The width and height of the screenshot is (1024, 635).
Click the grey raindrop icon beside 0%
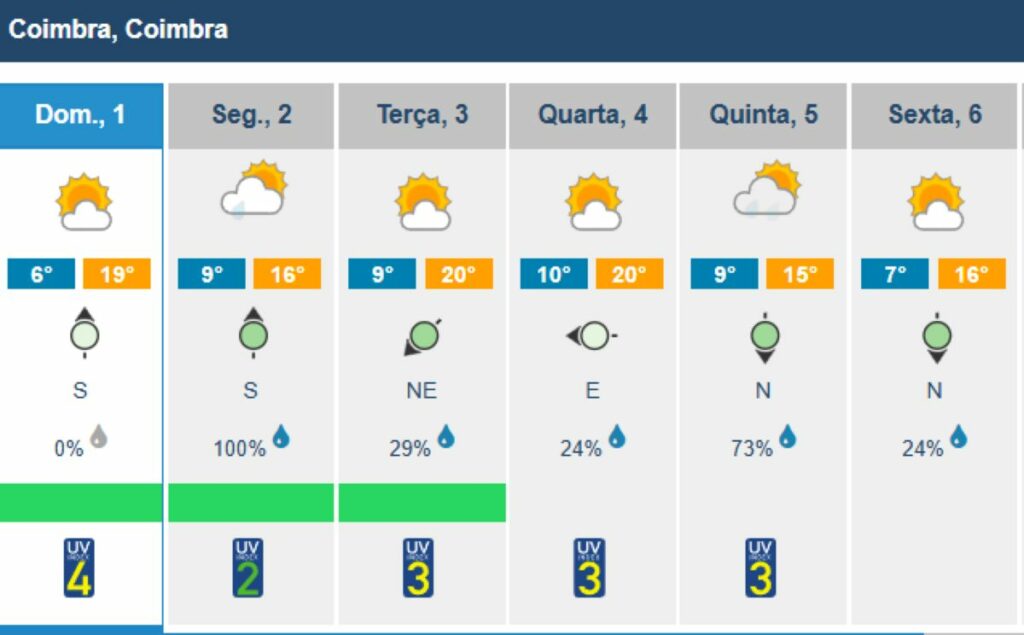[x=98, y=437]
